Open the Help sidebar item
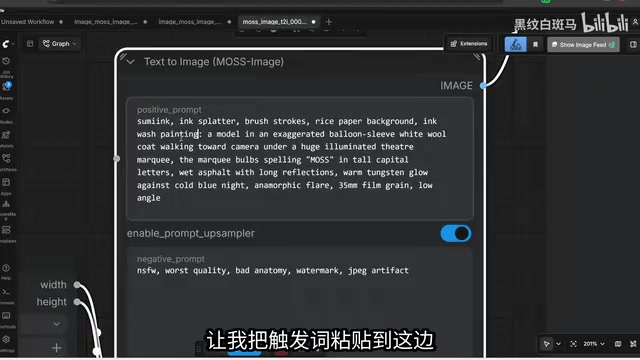Viewport: 640px width, 360px height. tap(6, 272)
